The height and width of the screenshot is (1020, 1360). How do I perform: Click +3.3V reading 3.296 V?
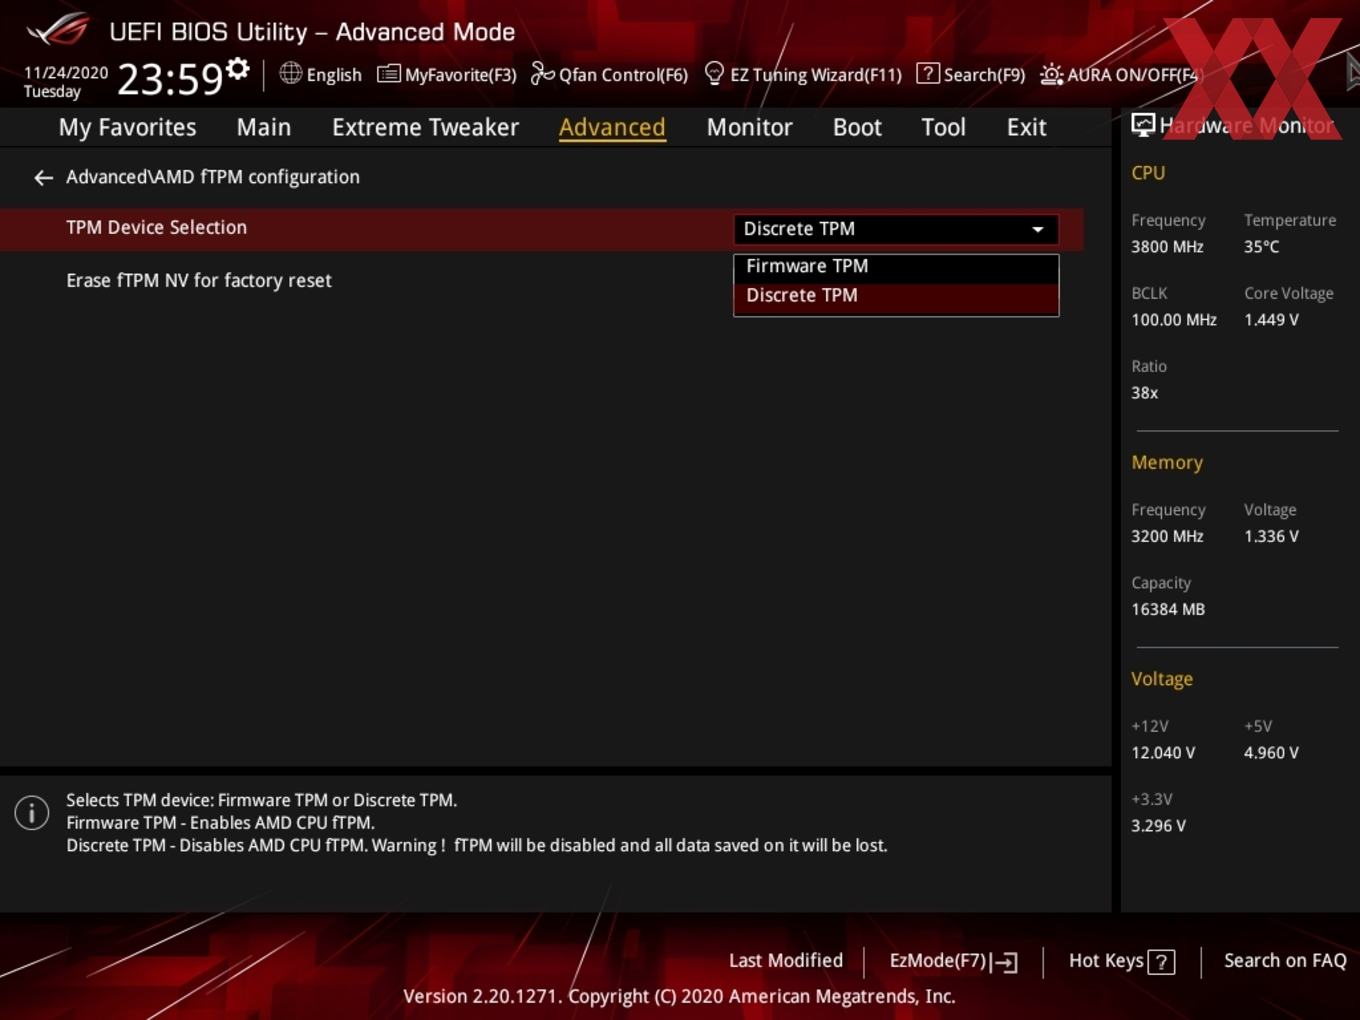(x=1158, y=826)
